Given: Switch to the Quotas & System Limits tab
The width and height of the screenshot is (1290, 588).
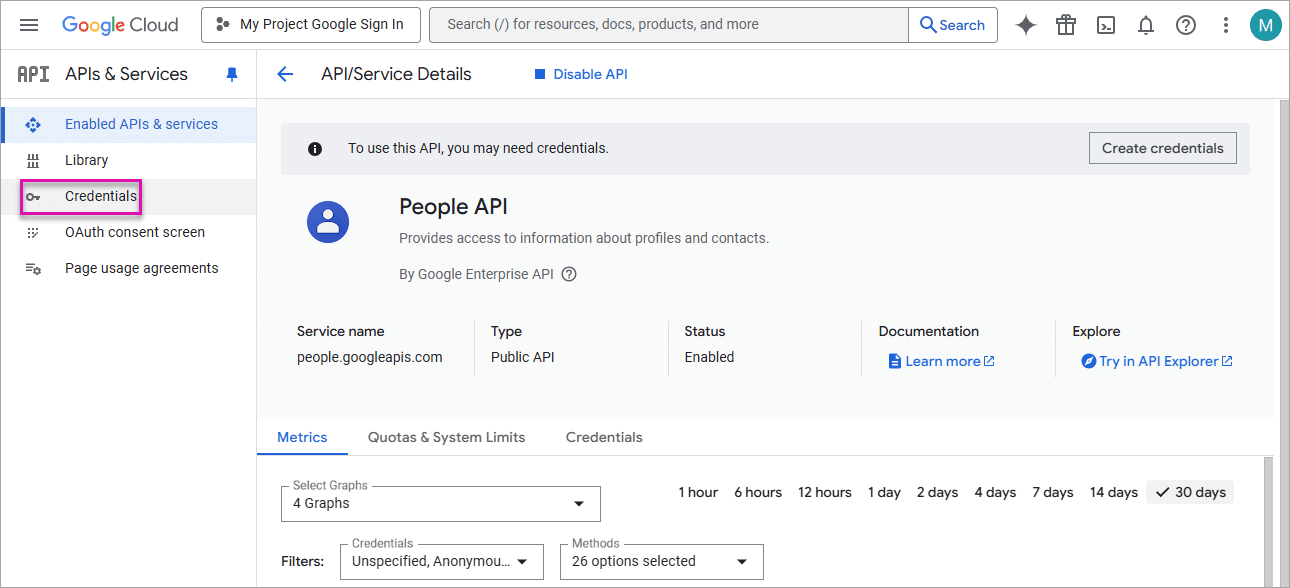Looking at the screenshot, I should tap(446, 437).
